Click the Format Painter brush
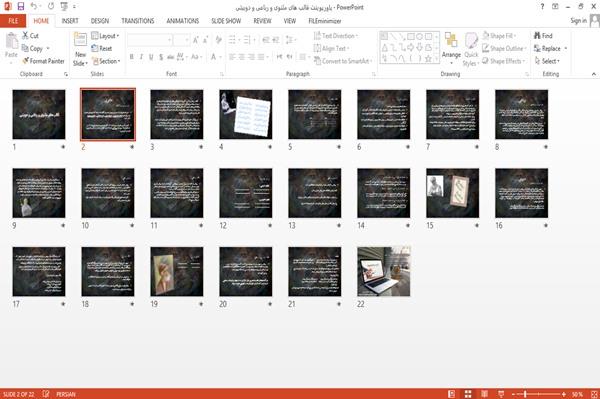Screen dimensions: 600x399 coord(43,61)
